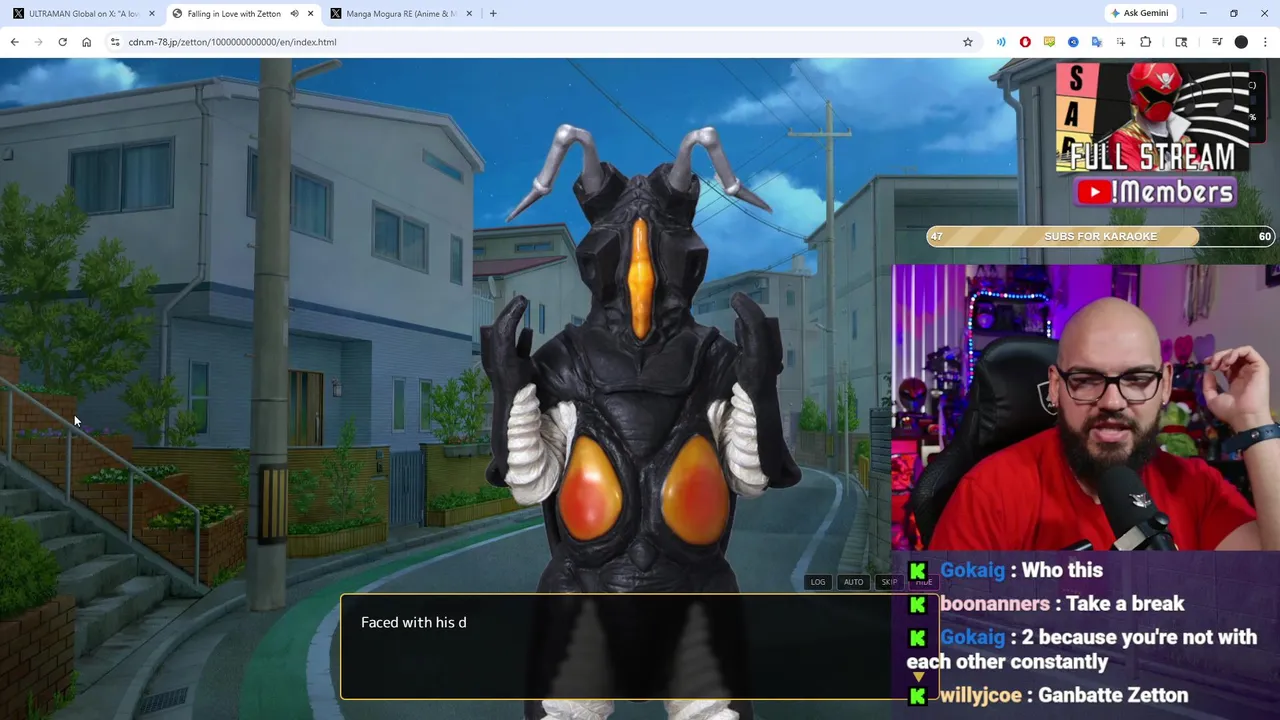This screenshot has height=720, width=1280.
Task: Restore down the browser window
Action: click(x=1234, y=13)
